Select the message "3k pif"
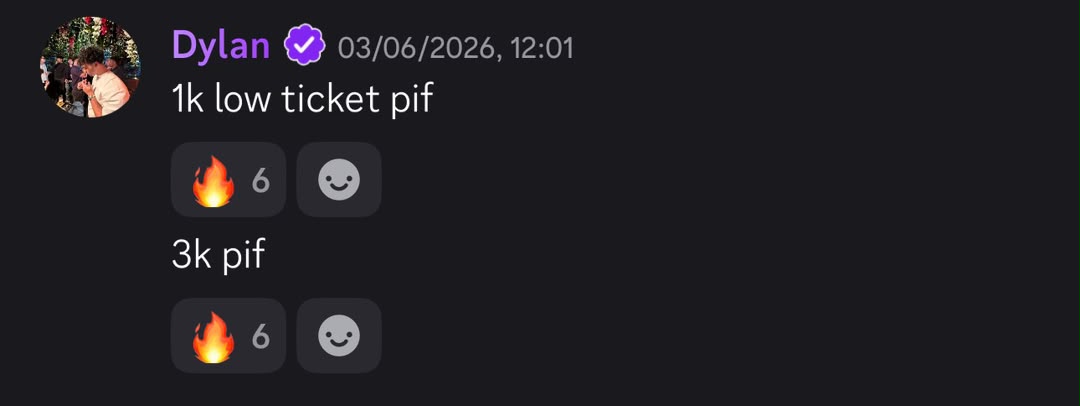Viewport: 1080px width, 406px height. [x=218, y=256]
